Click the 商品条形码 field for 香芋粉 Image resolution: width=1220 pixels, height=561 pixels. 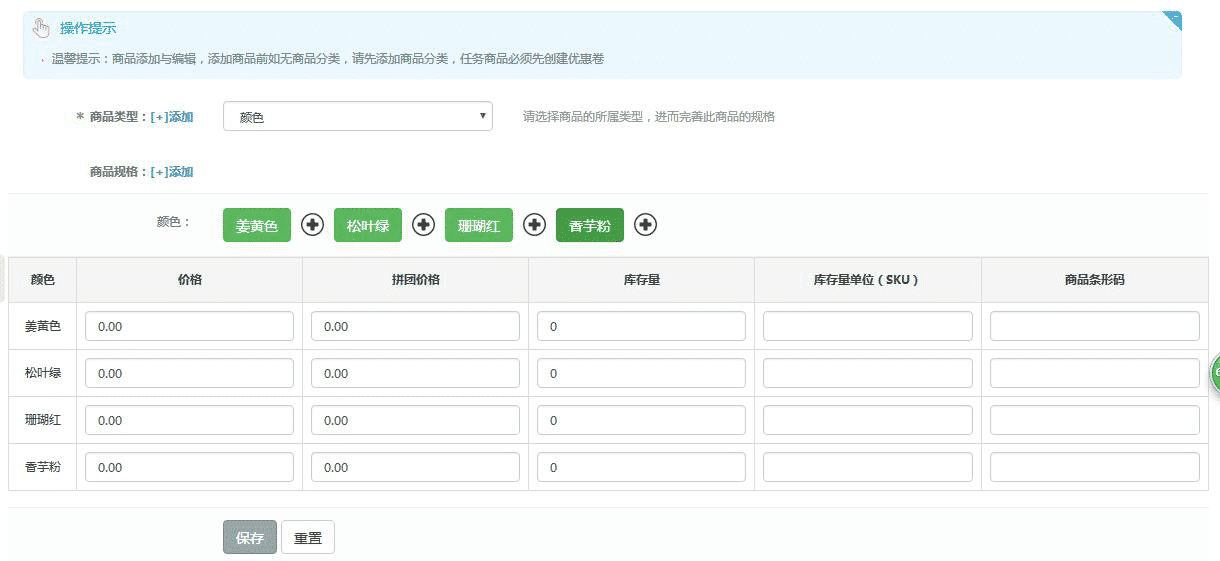tap(1094, 467)
